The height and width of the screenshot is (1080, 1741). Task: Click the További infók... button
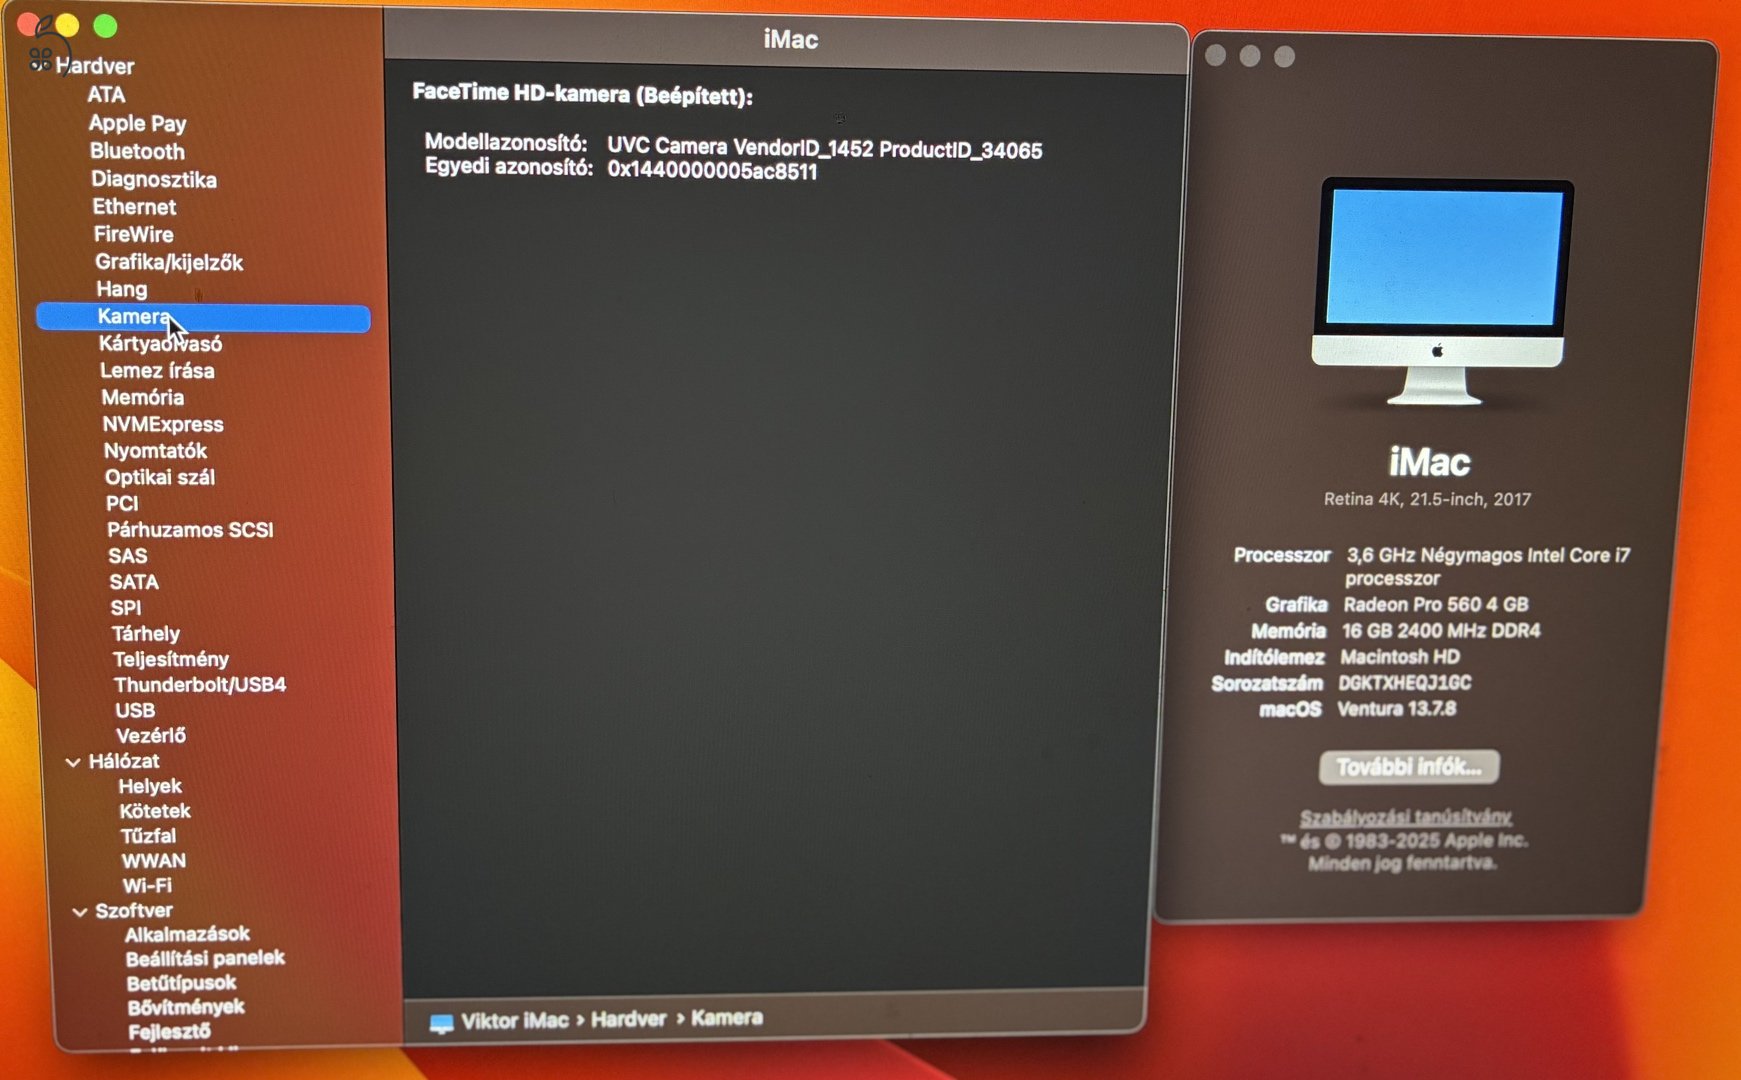1409,767
